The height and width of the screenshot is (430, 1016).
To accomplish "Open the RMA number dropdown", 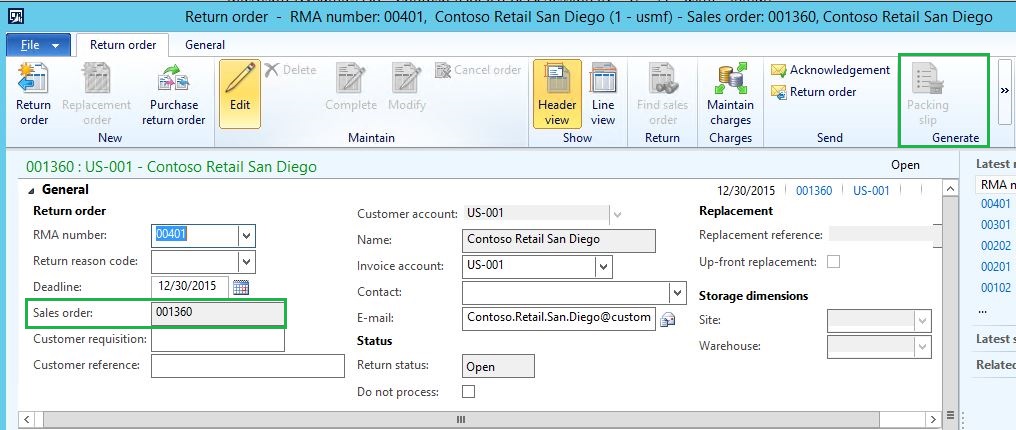I will pos(246,236).
